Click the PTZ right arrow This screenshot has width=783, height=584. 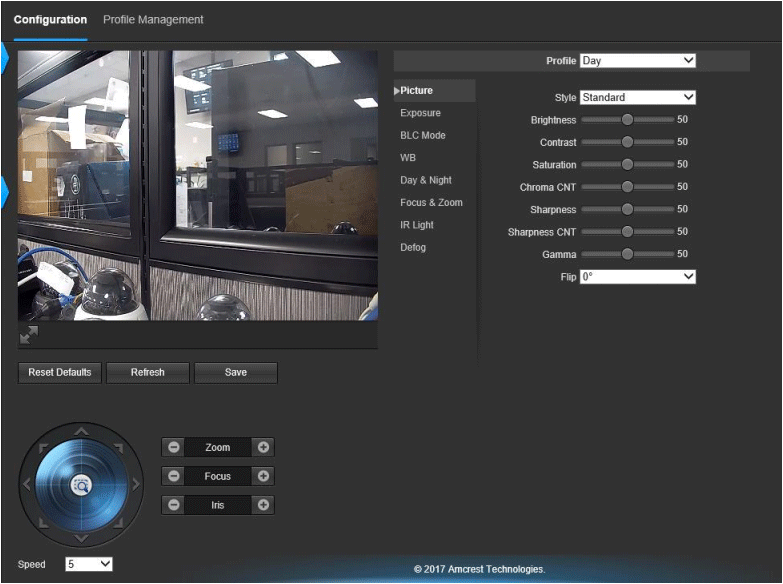136,484
